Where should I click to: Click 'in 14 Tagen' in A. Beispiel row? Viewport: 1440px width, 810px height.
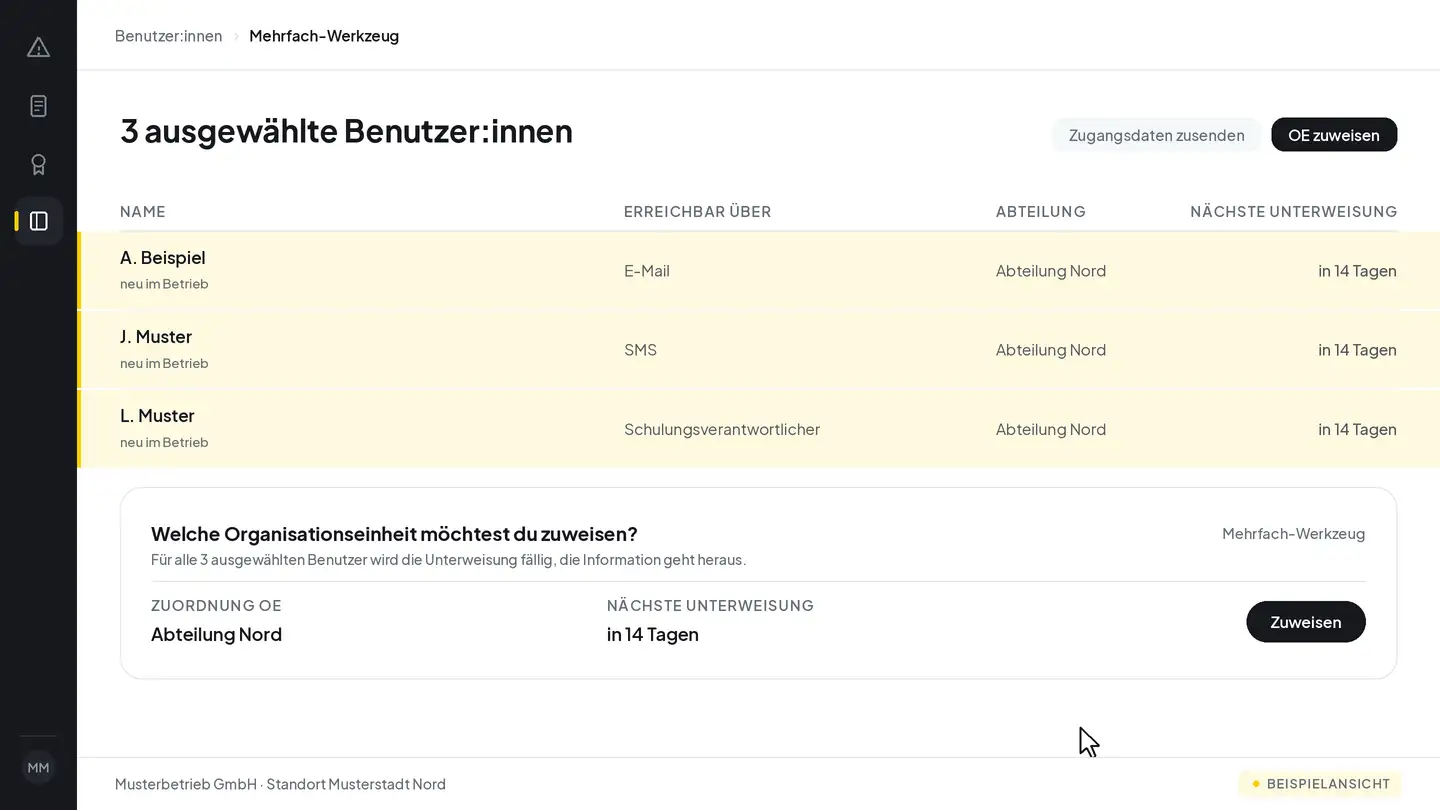(1357, 271)
